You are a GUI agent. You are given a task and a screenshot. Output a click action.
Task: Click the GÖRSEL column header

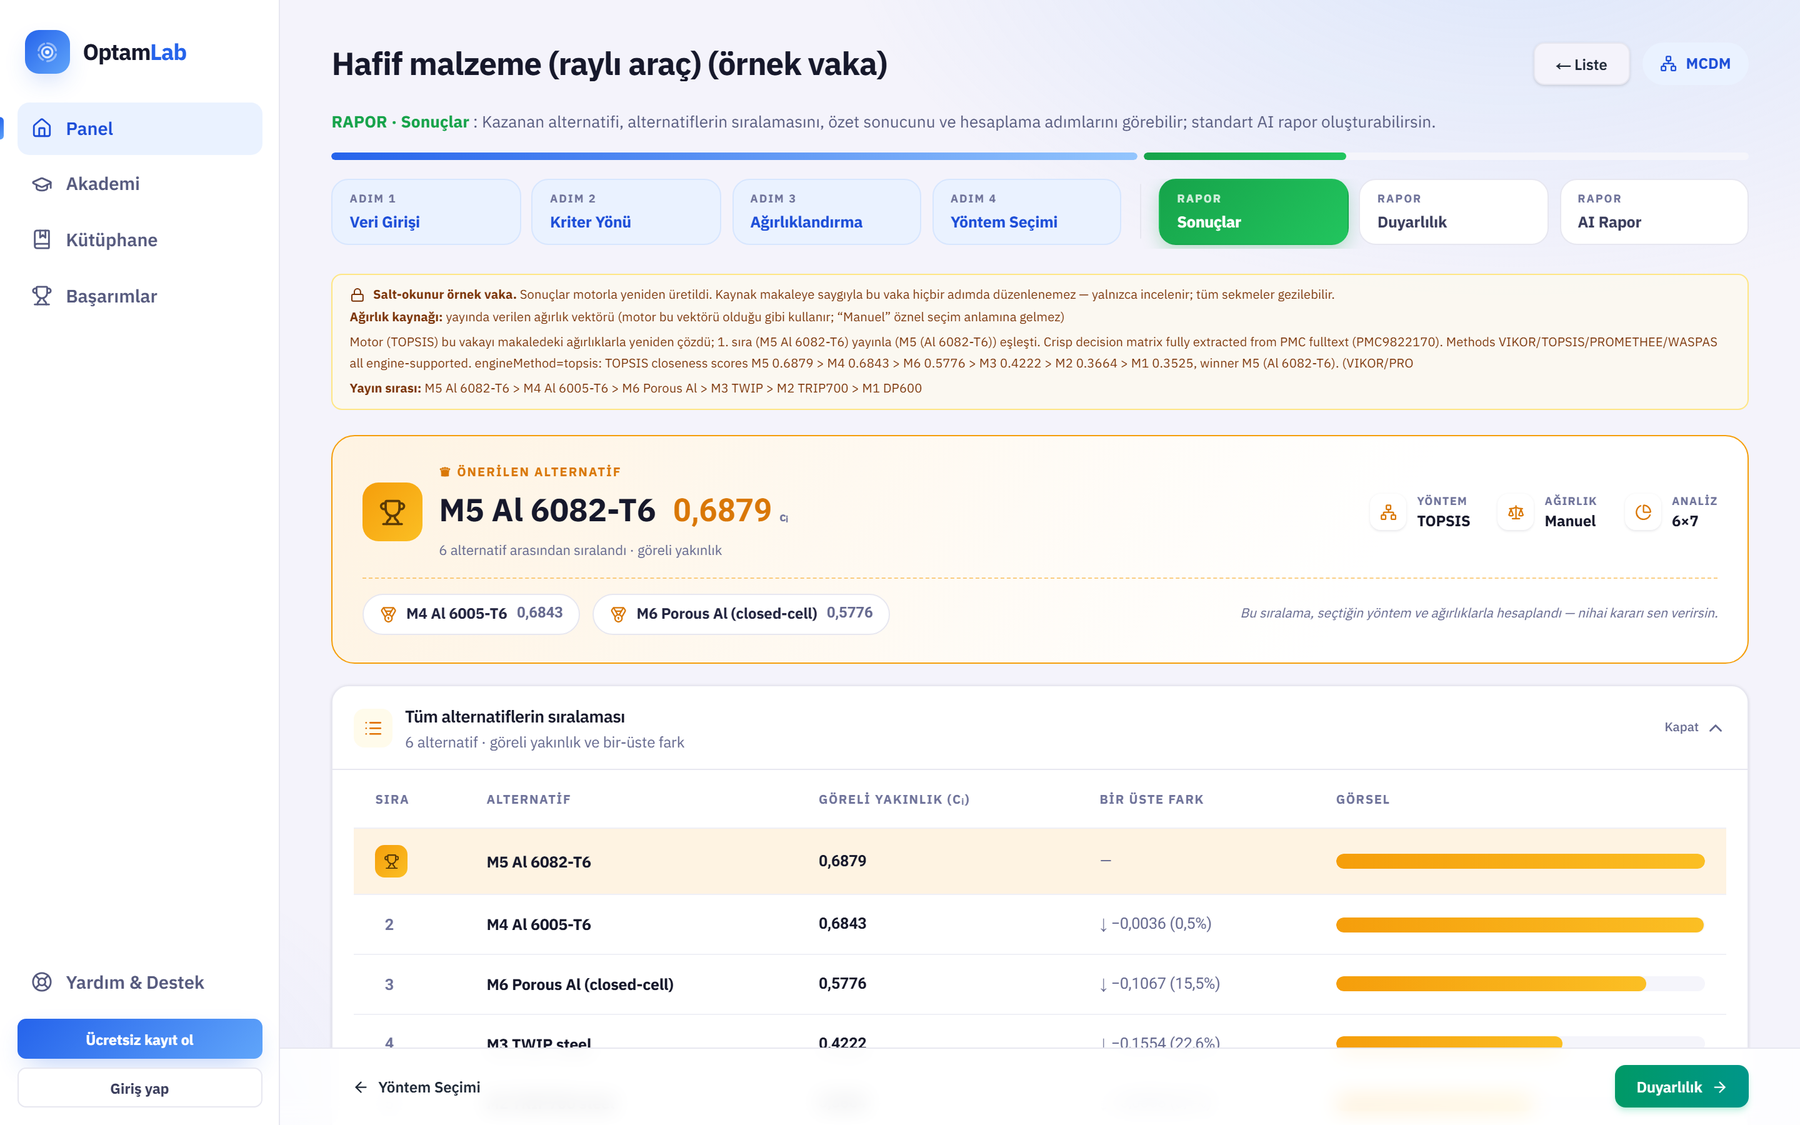[x=1363, y=799]
